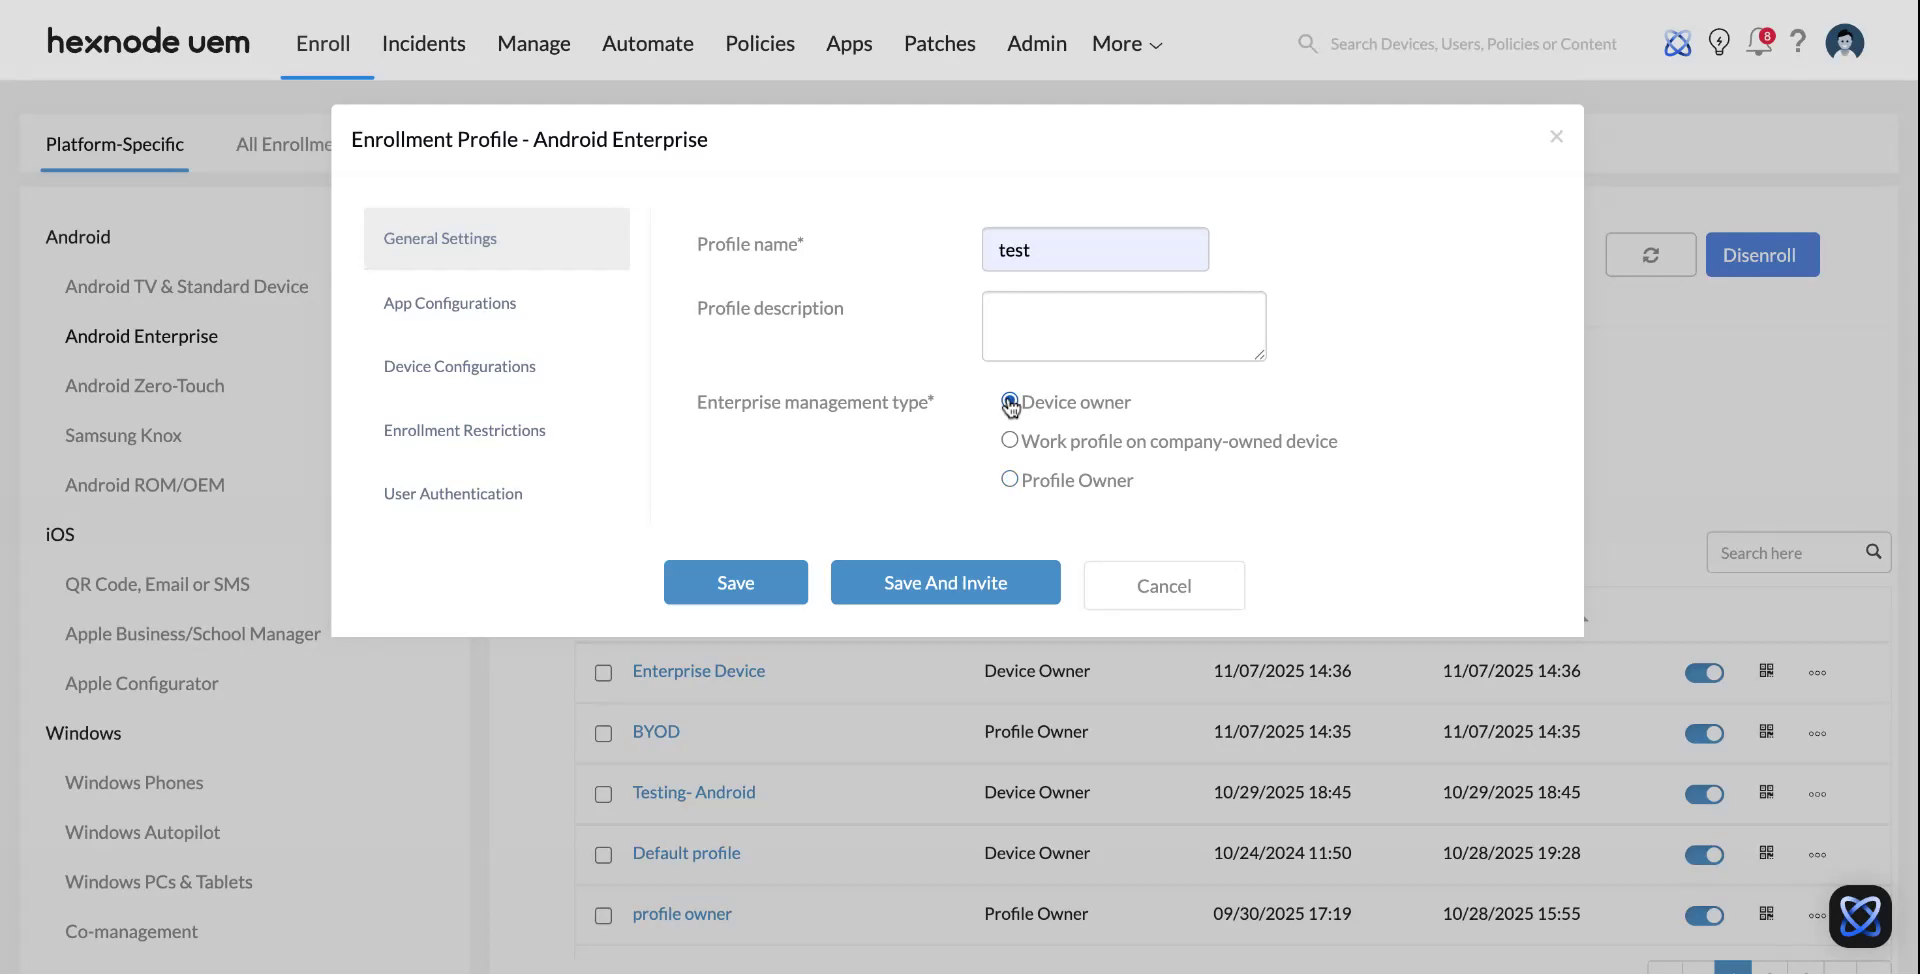Switch to the All Enrollments tab
Viewport: 1920px width, 974px height.
click(x=285, y=144)
